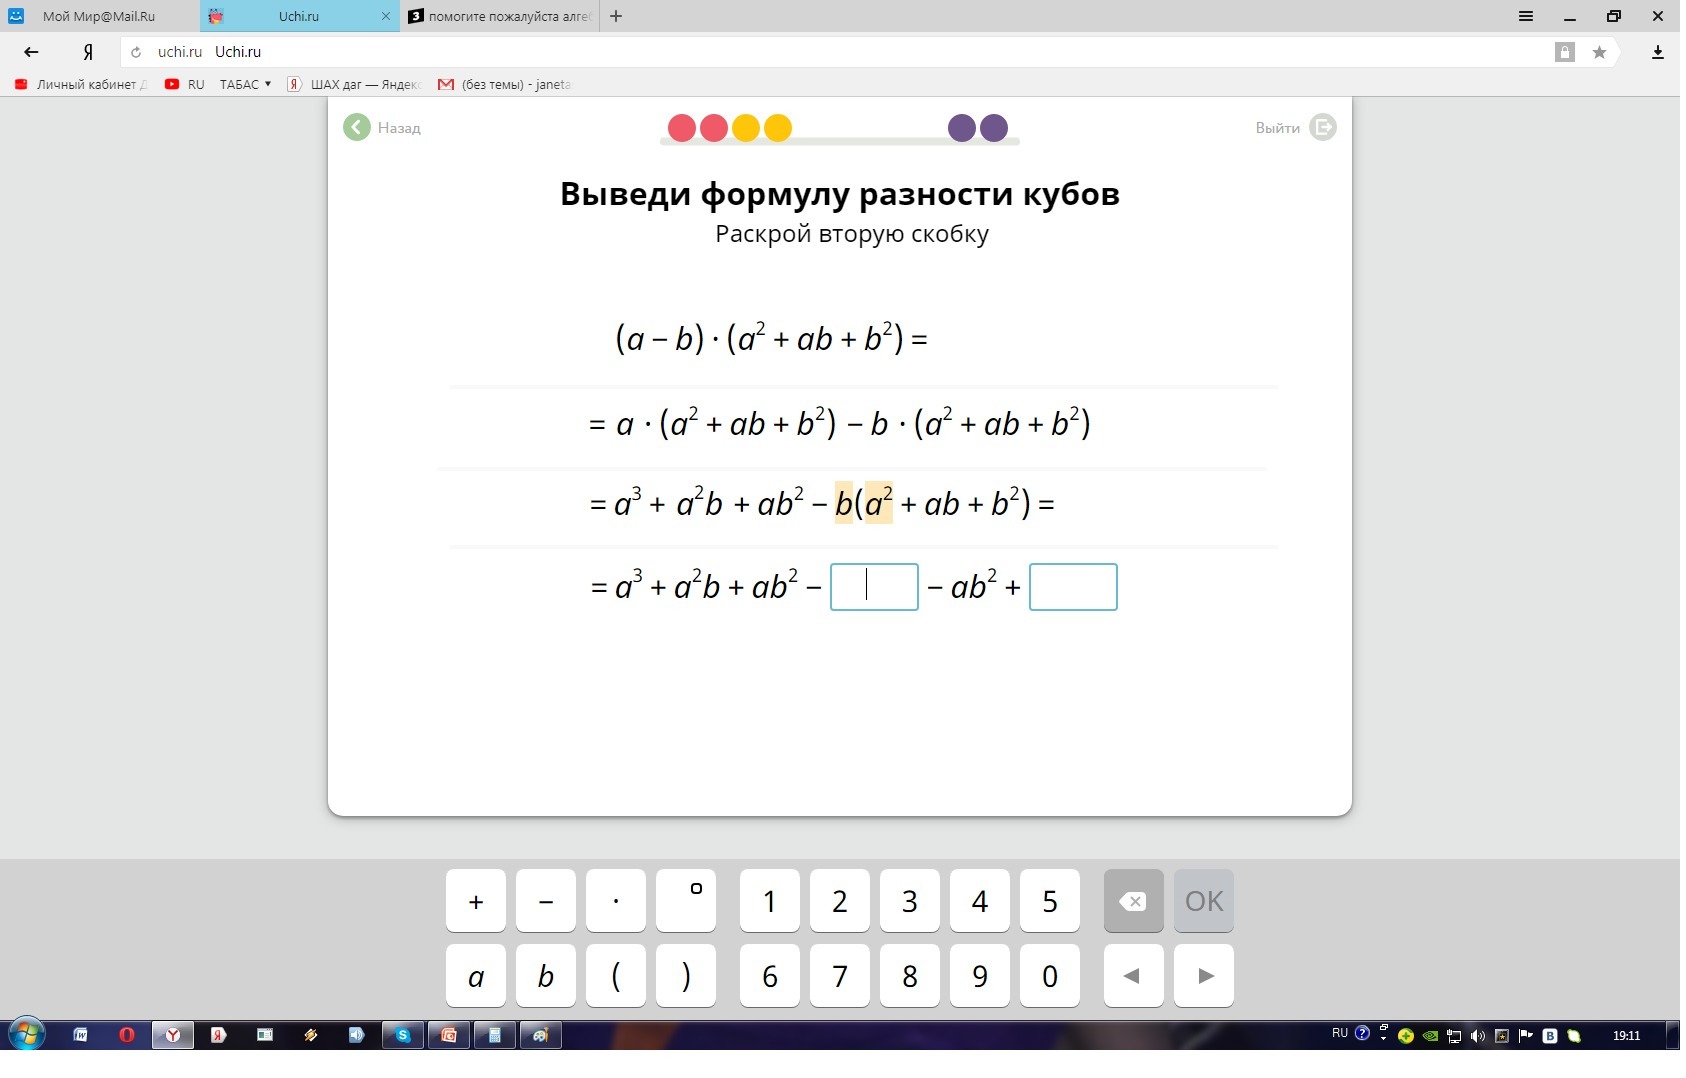Viewport: 1686px width, 1078px height.
Task: Tap the digit 7 key
Action: pos(840,975)
